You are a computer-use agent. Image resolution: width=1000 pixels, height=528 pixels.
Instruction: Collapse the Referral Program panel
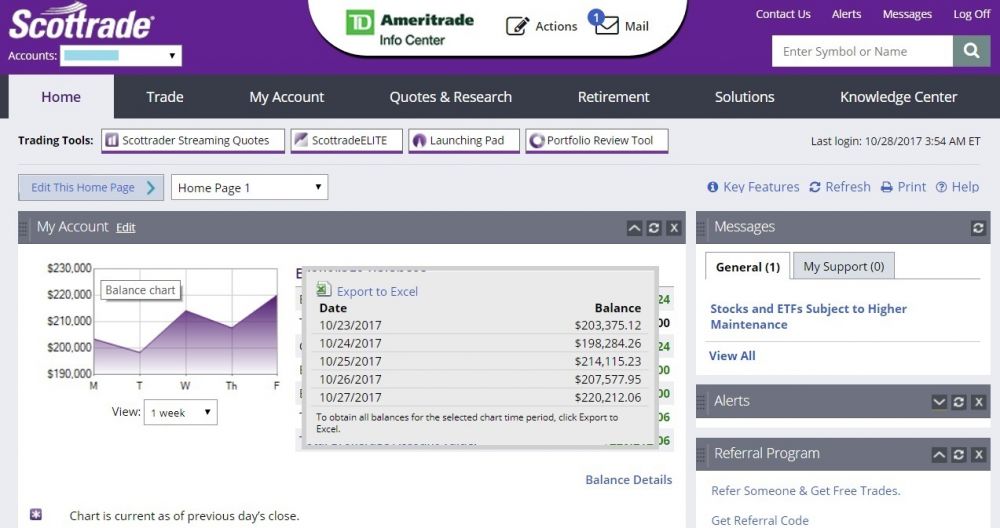(939, 454)
